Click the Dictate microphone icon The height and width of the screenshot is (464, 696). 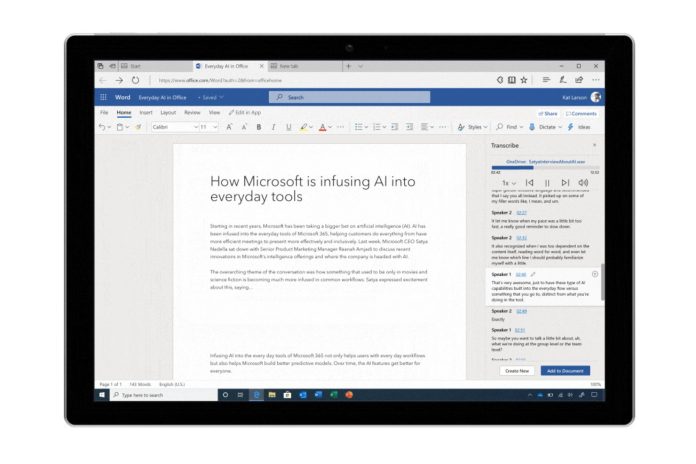click(532, 127)
